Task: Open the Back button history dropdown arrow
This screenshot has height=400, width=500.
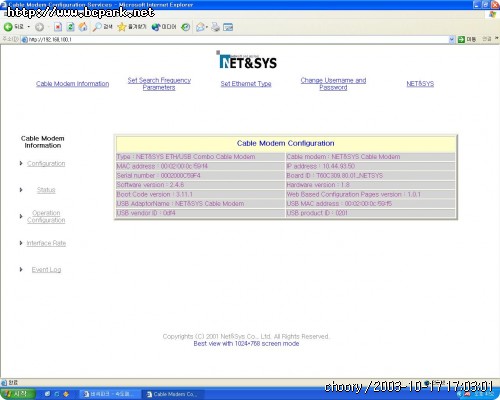Action: [29, 27]
